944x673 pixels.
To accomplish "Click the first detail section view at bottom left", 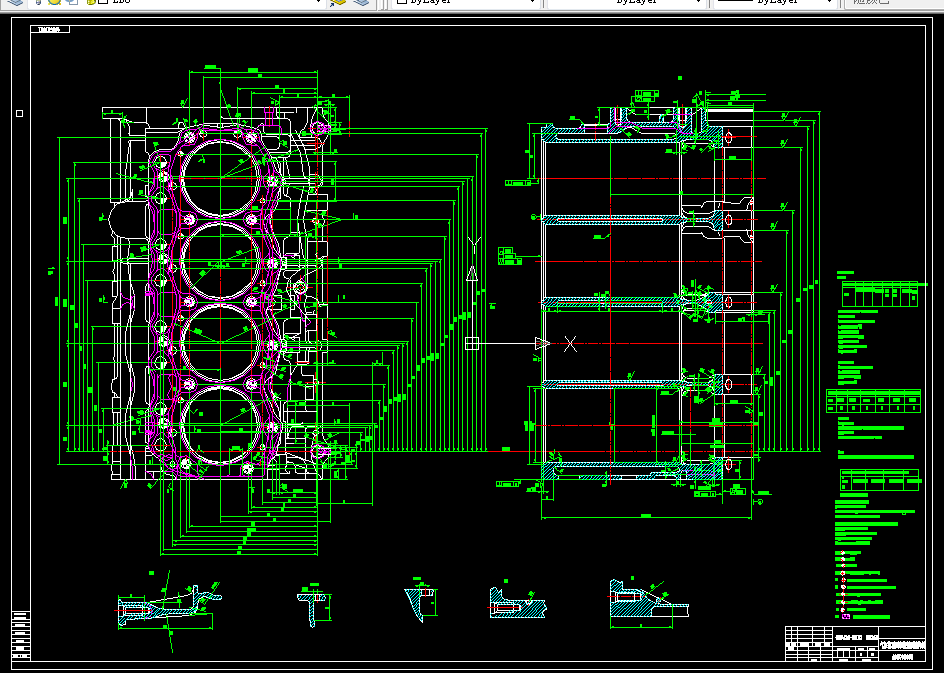I will click(170, 607).
